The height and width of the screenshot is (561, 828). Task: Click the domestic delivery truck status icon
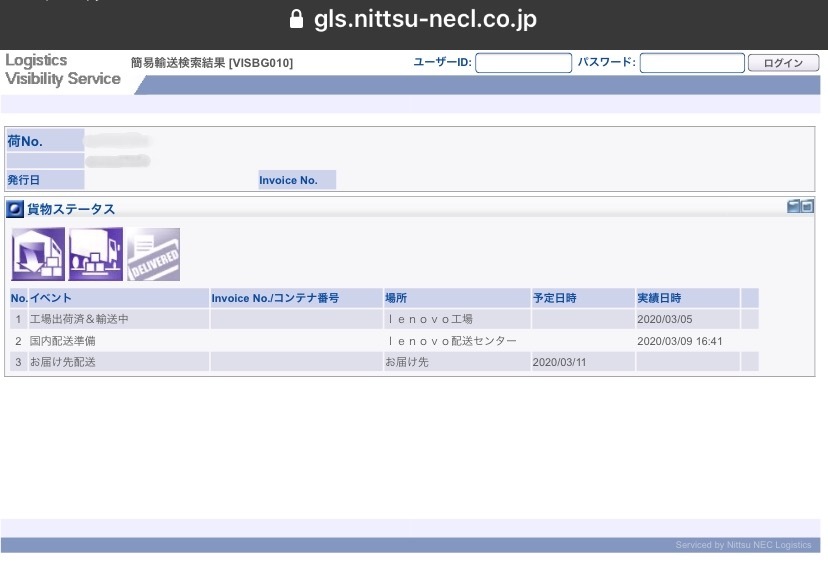[96, 254]
